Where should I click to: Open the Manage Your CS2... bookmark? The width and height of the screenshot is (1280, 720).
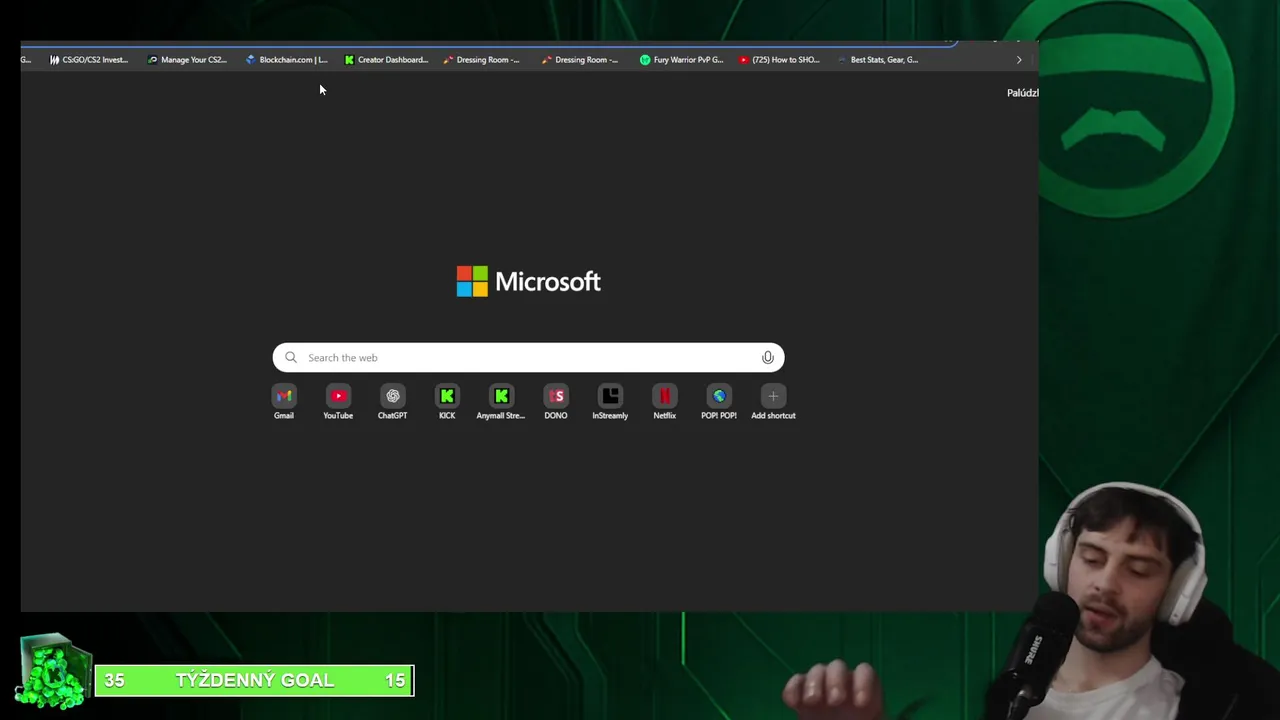[187, 60]
